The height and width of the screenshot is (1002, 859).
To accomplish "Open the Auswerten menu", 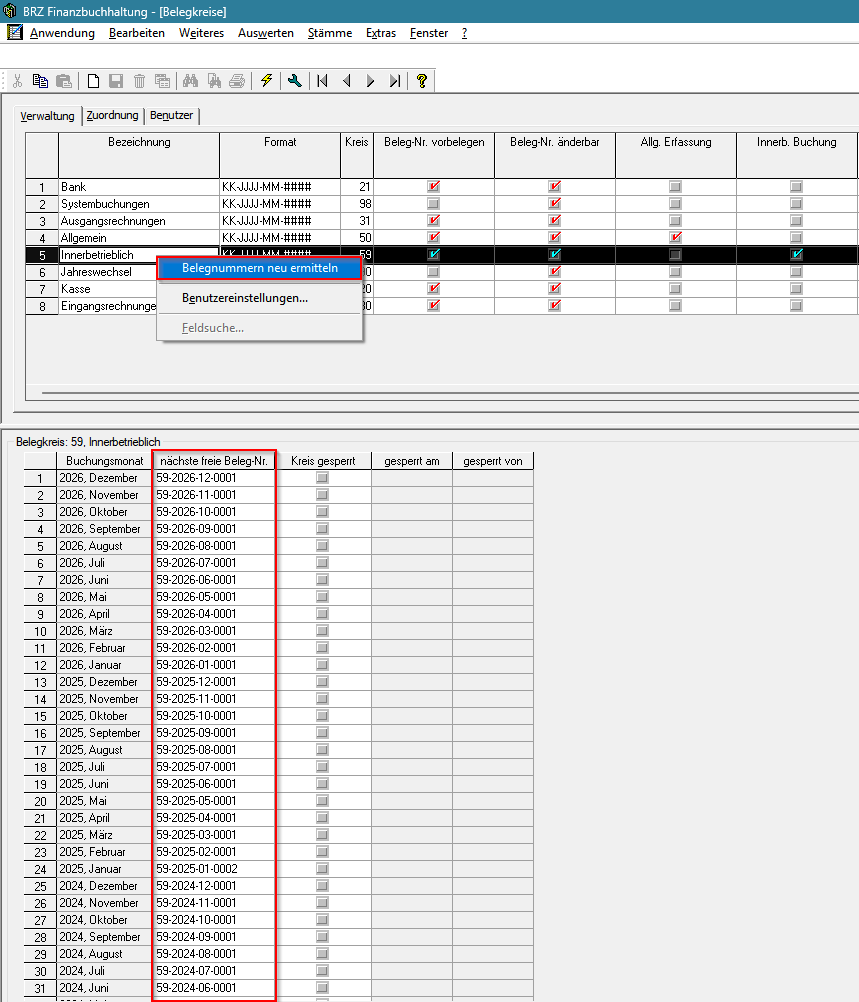I will click(266, 33).
